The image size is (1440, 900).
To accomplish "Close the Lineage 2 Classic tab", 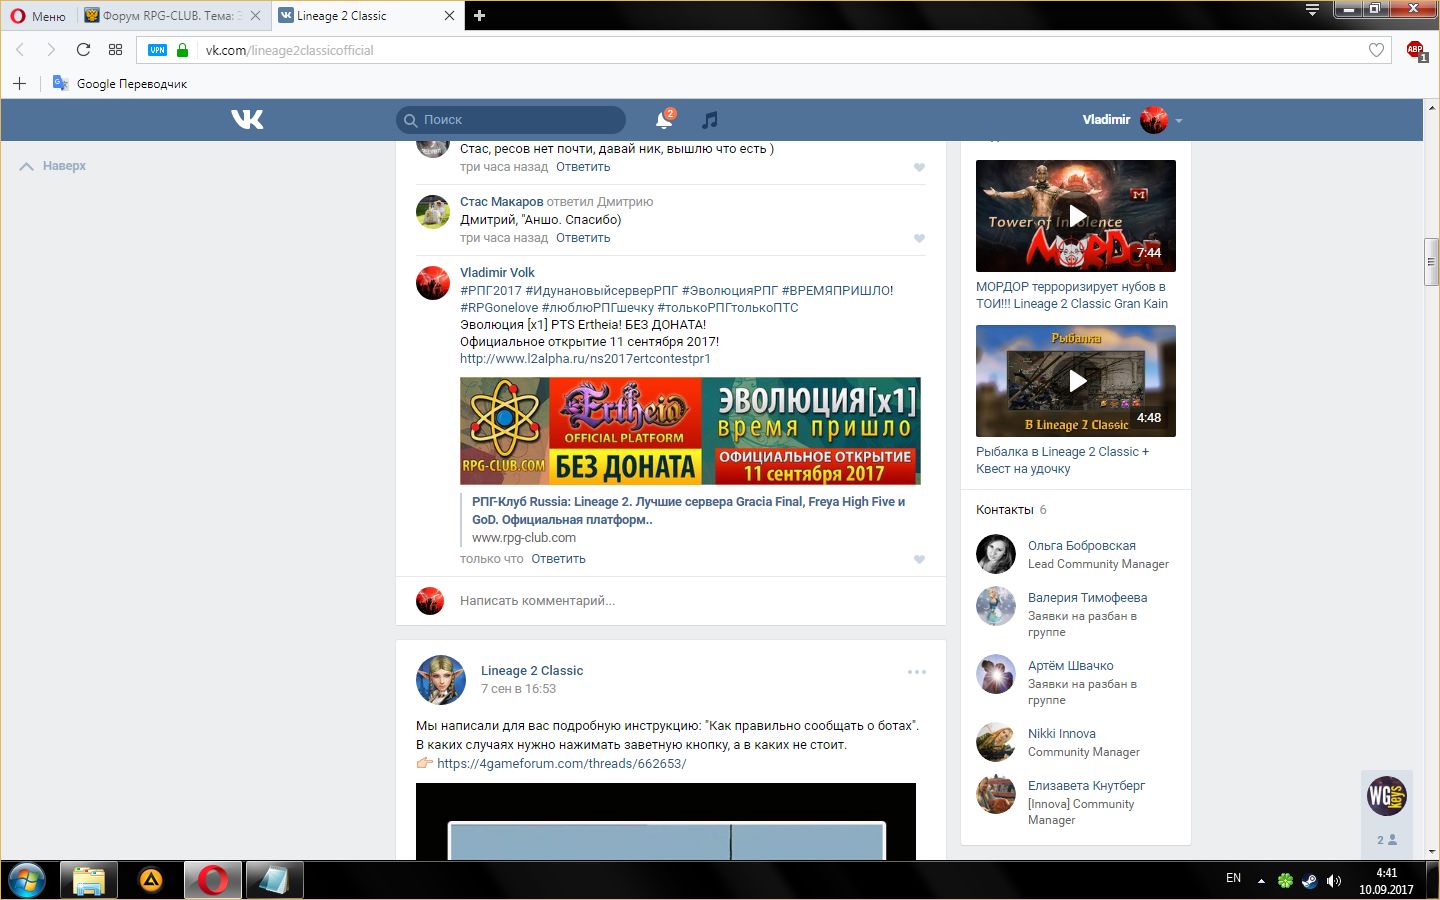I will tap(449, 16).
